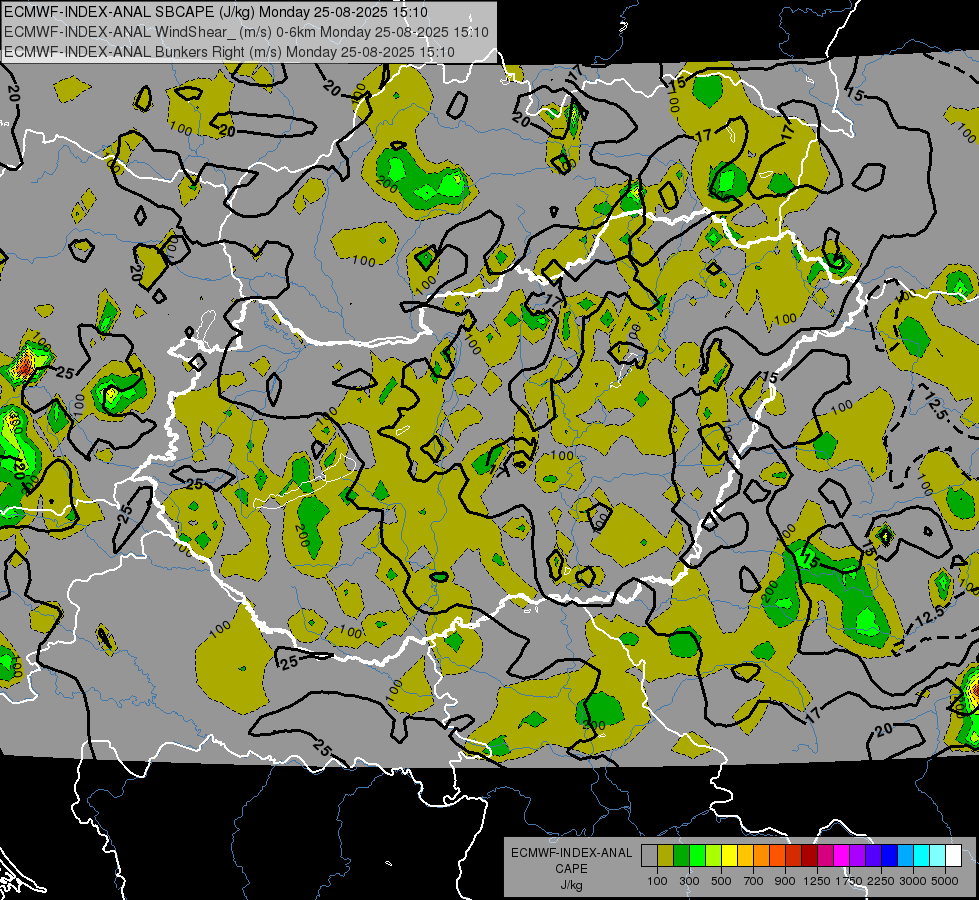Click the legend tick label 500
The width and height of the screenshot is (979, 900).
coord(721,881)
